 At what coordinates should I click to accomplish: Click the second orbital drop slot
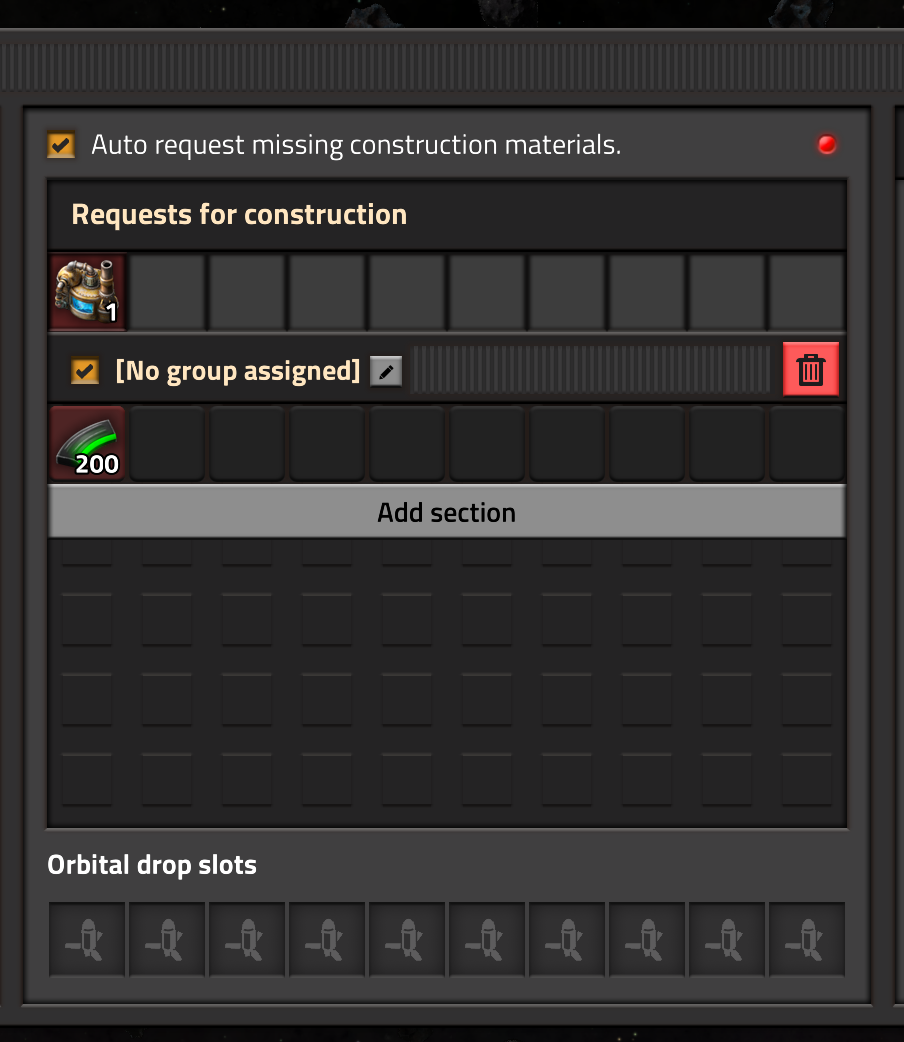tap(168, 939)
